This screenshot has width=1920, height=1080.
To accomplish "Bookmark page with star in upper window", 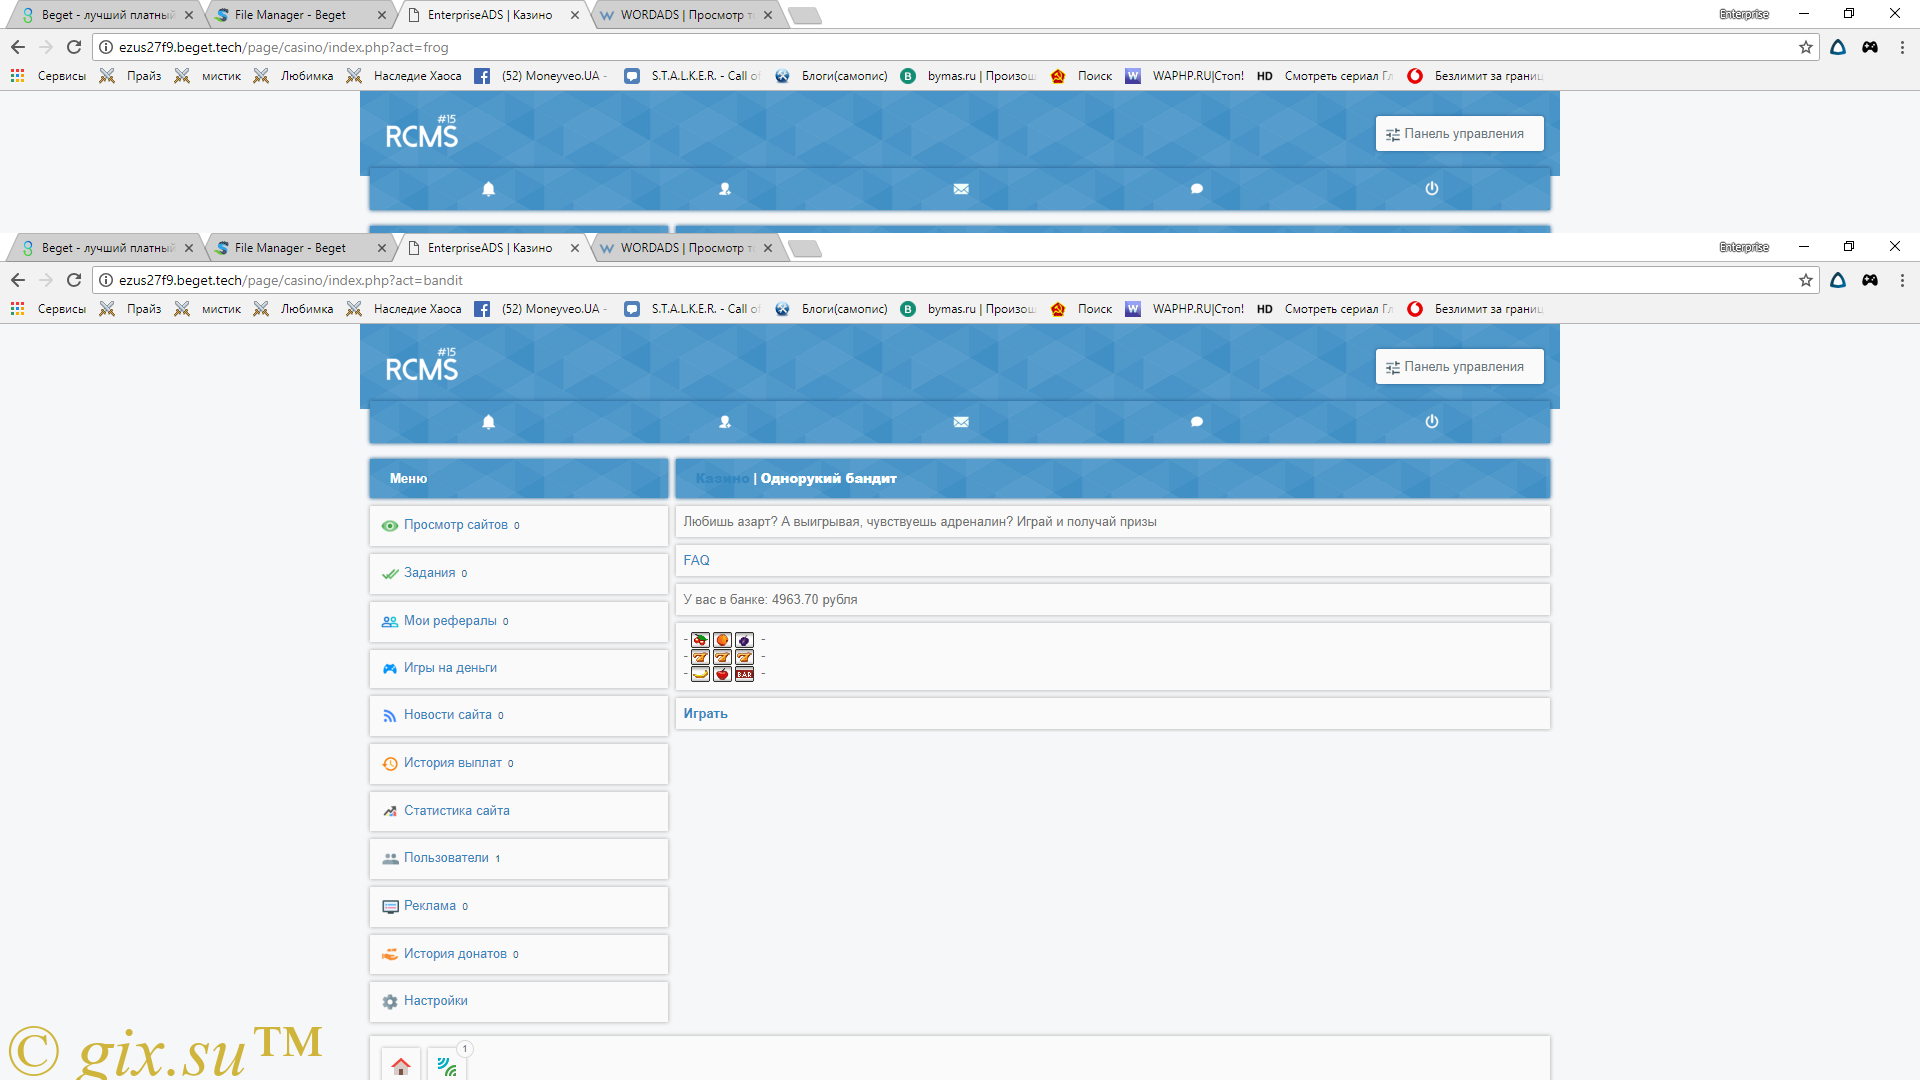I will pos(1806,47).
